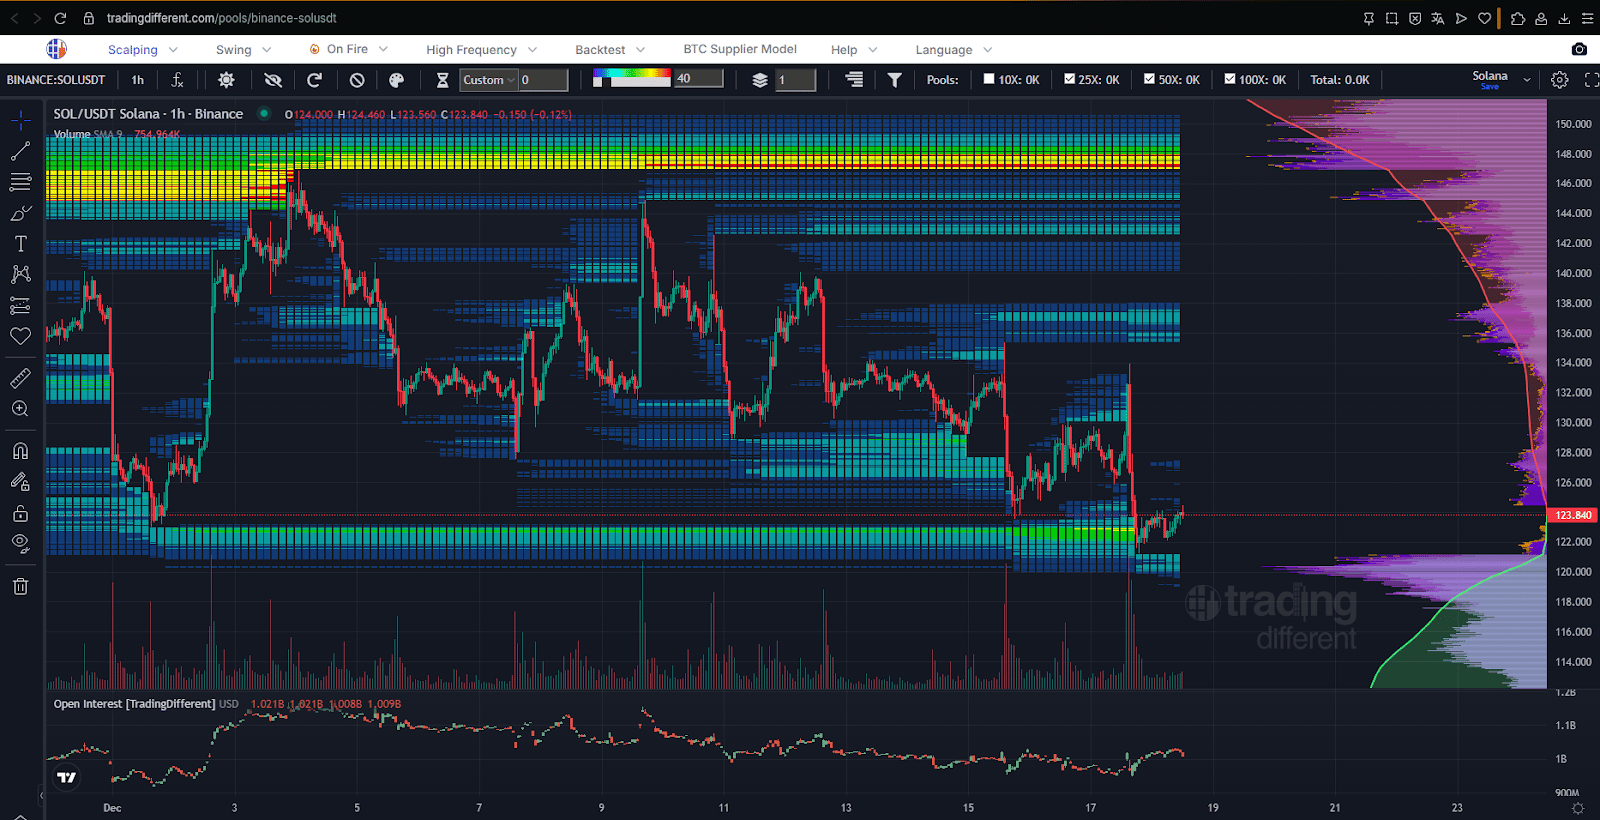Click the layers stack icon
The image size is (1600, 820).
(760, 80)
